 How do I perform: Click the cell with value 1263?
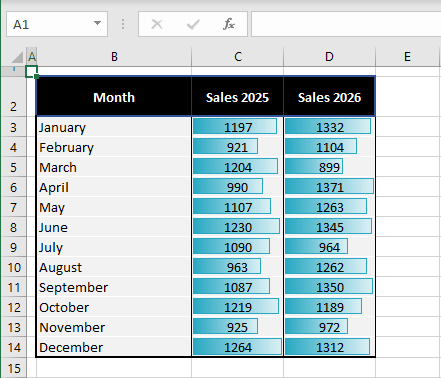pyautogui.click(x=329, y=207)
